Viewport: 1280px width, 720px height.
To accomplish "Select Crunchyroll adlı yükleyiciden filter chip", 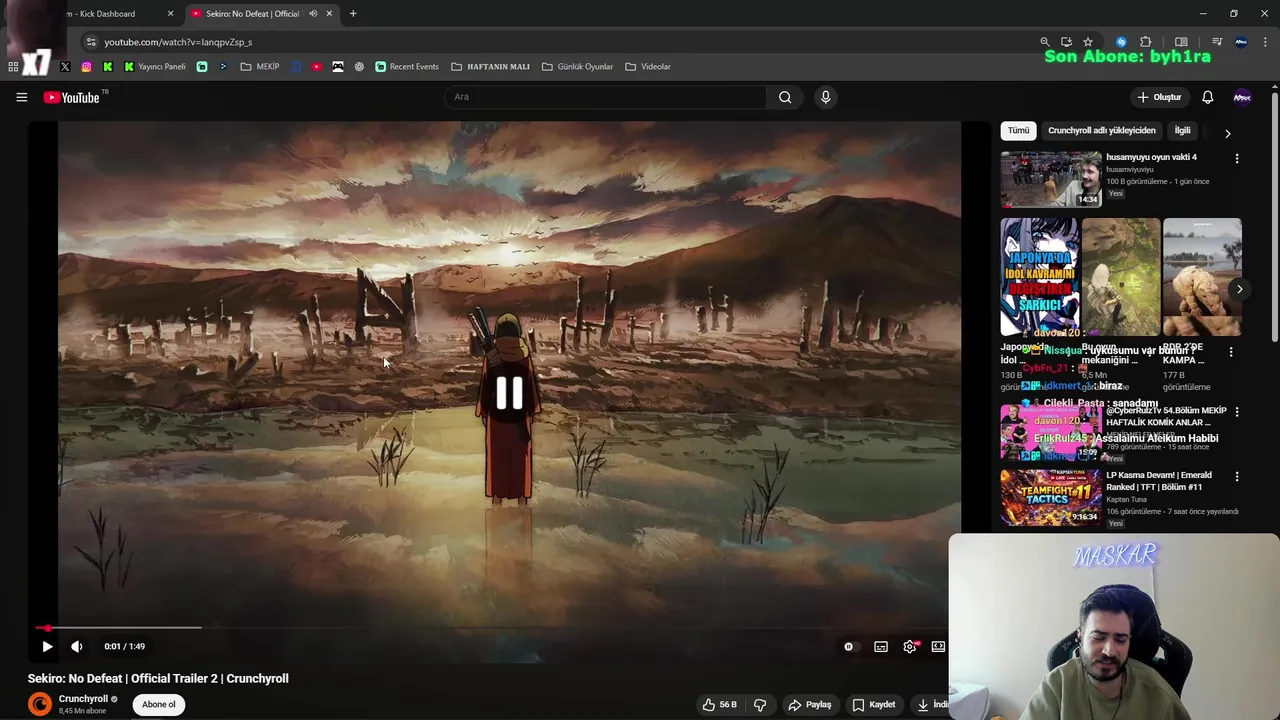I will 1101,130.
